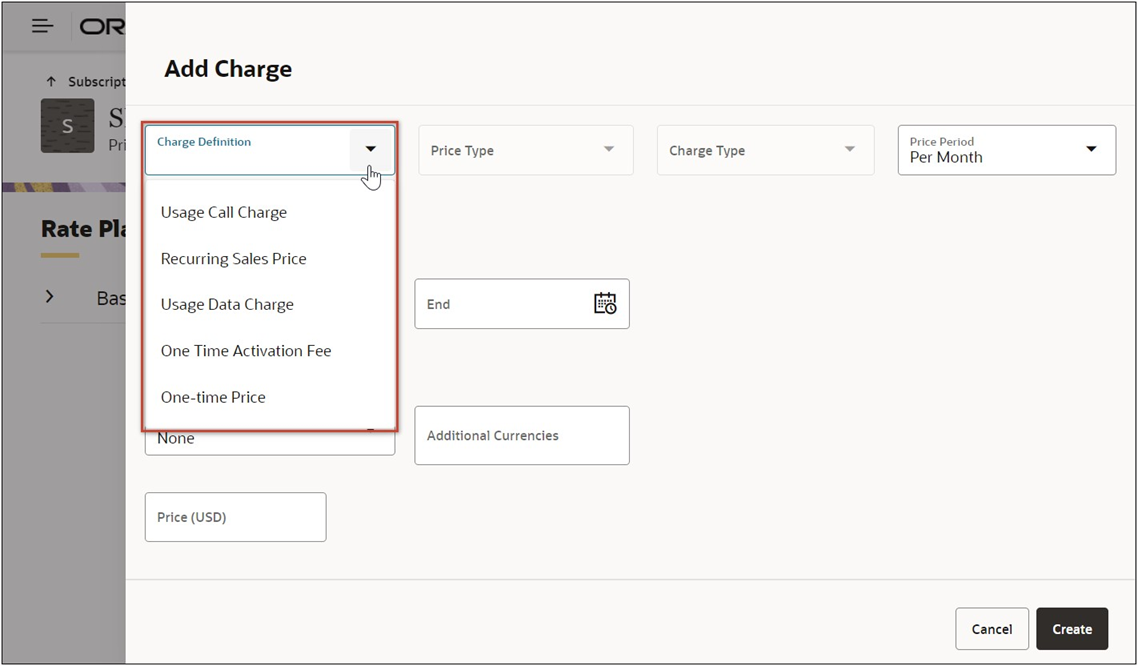This screenshot has width=1138, height=666.
Task: Cancel the Add Charge dialog
Action: click(991, 629)
